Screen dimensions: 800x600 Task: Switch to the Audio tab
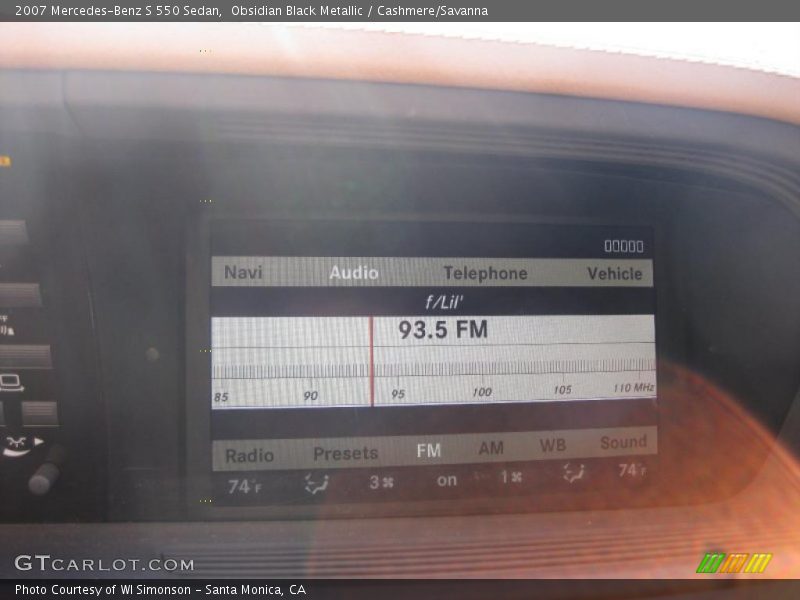click(354, 271)
